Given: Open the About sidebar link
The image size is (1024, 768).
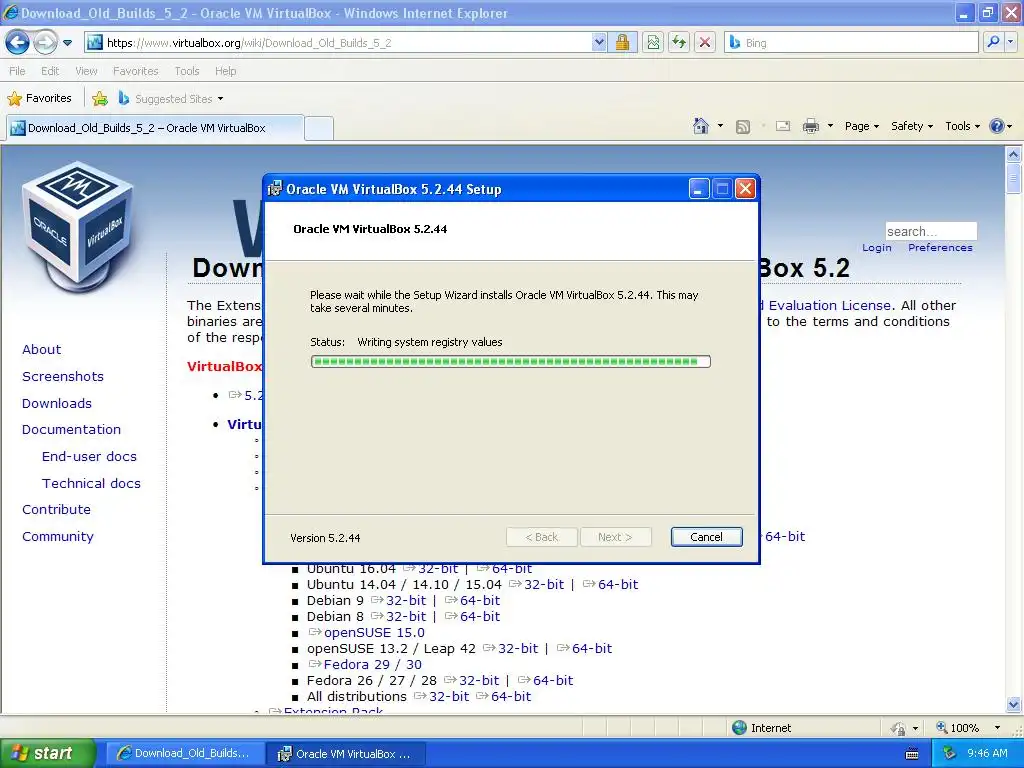Looking at the screenshot, I should (x=41, y=349).
